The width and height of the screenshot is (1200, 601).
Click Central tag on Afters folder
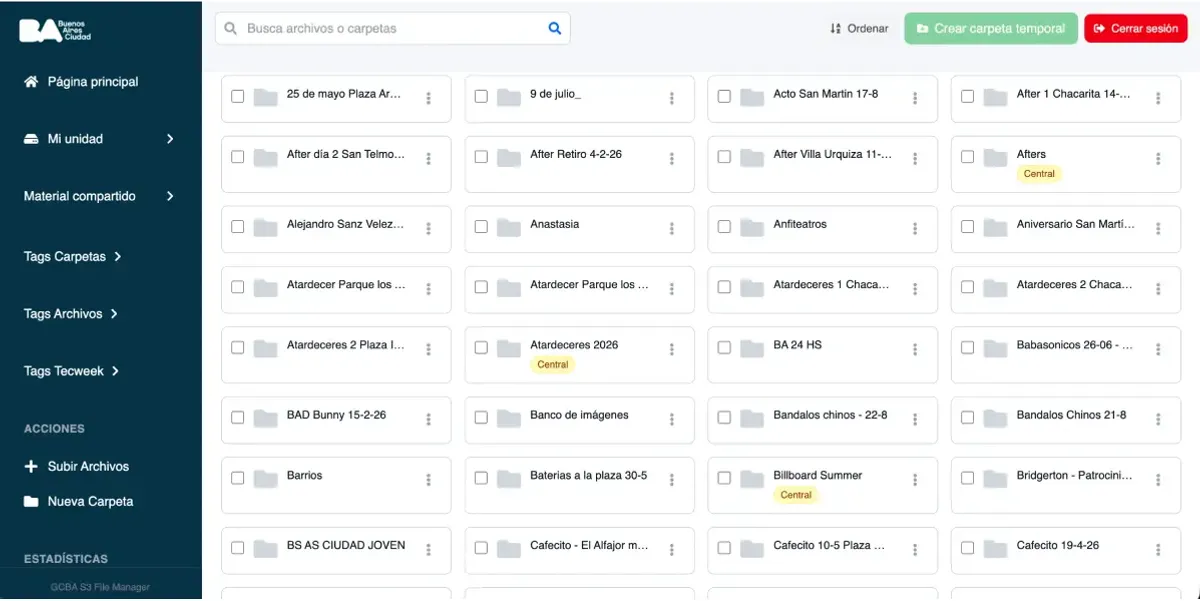click(x=1039, y=174)
